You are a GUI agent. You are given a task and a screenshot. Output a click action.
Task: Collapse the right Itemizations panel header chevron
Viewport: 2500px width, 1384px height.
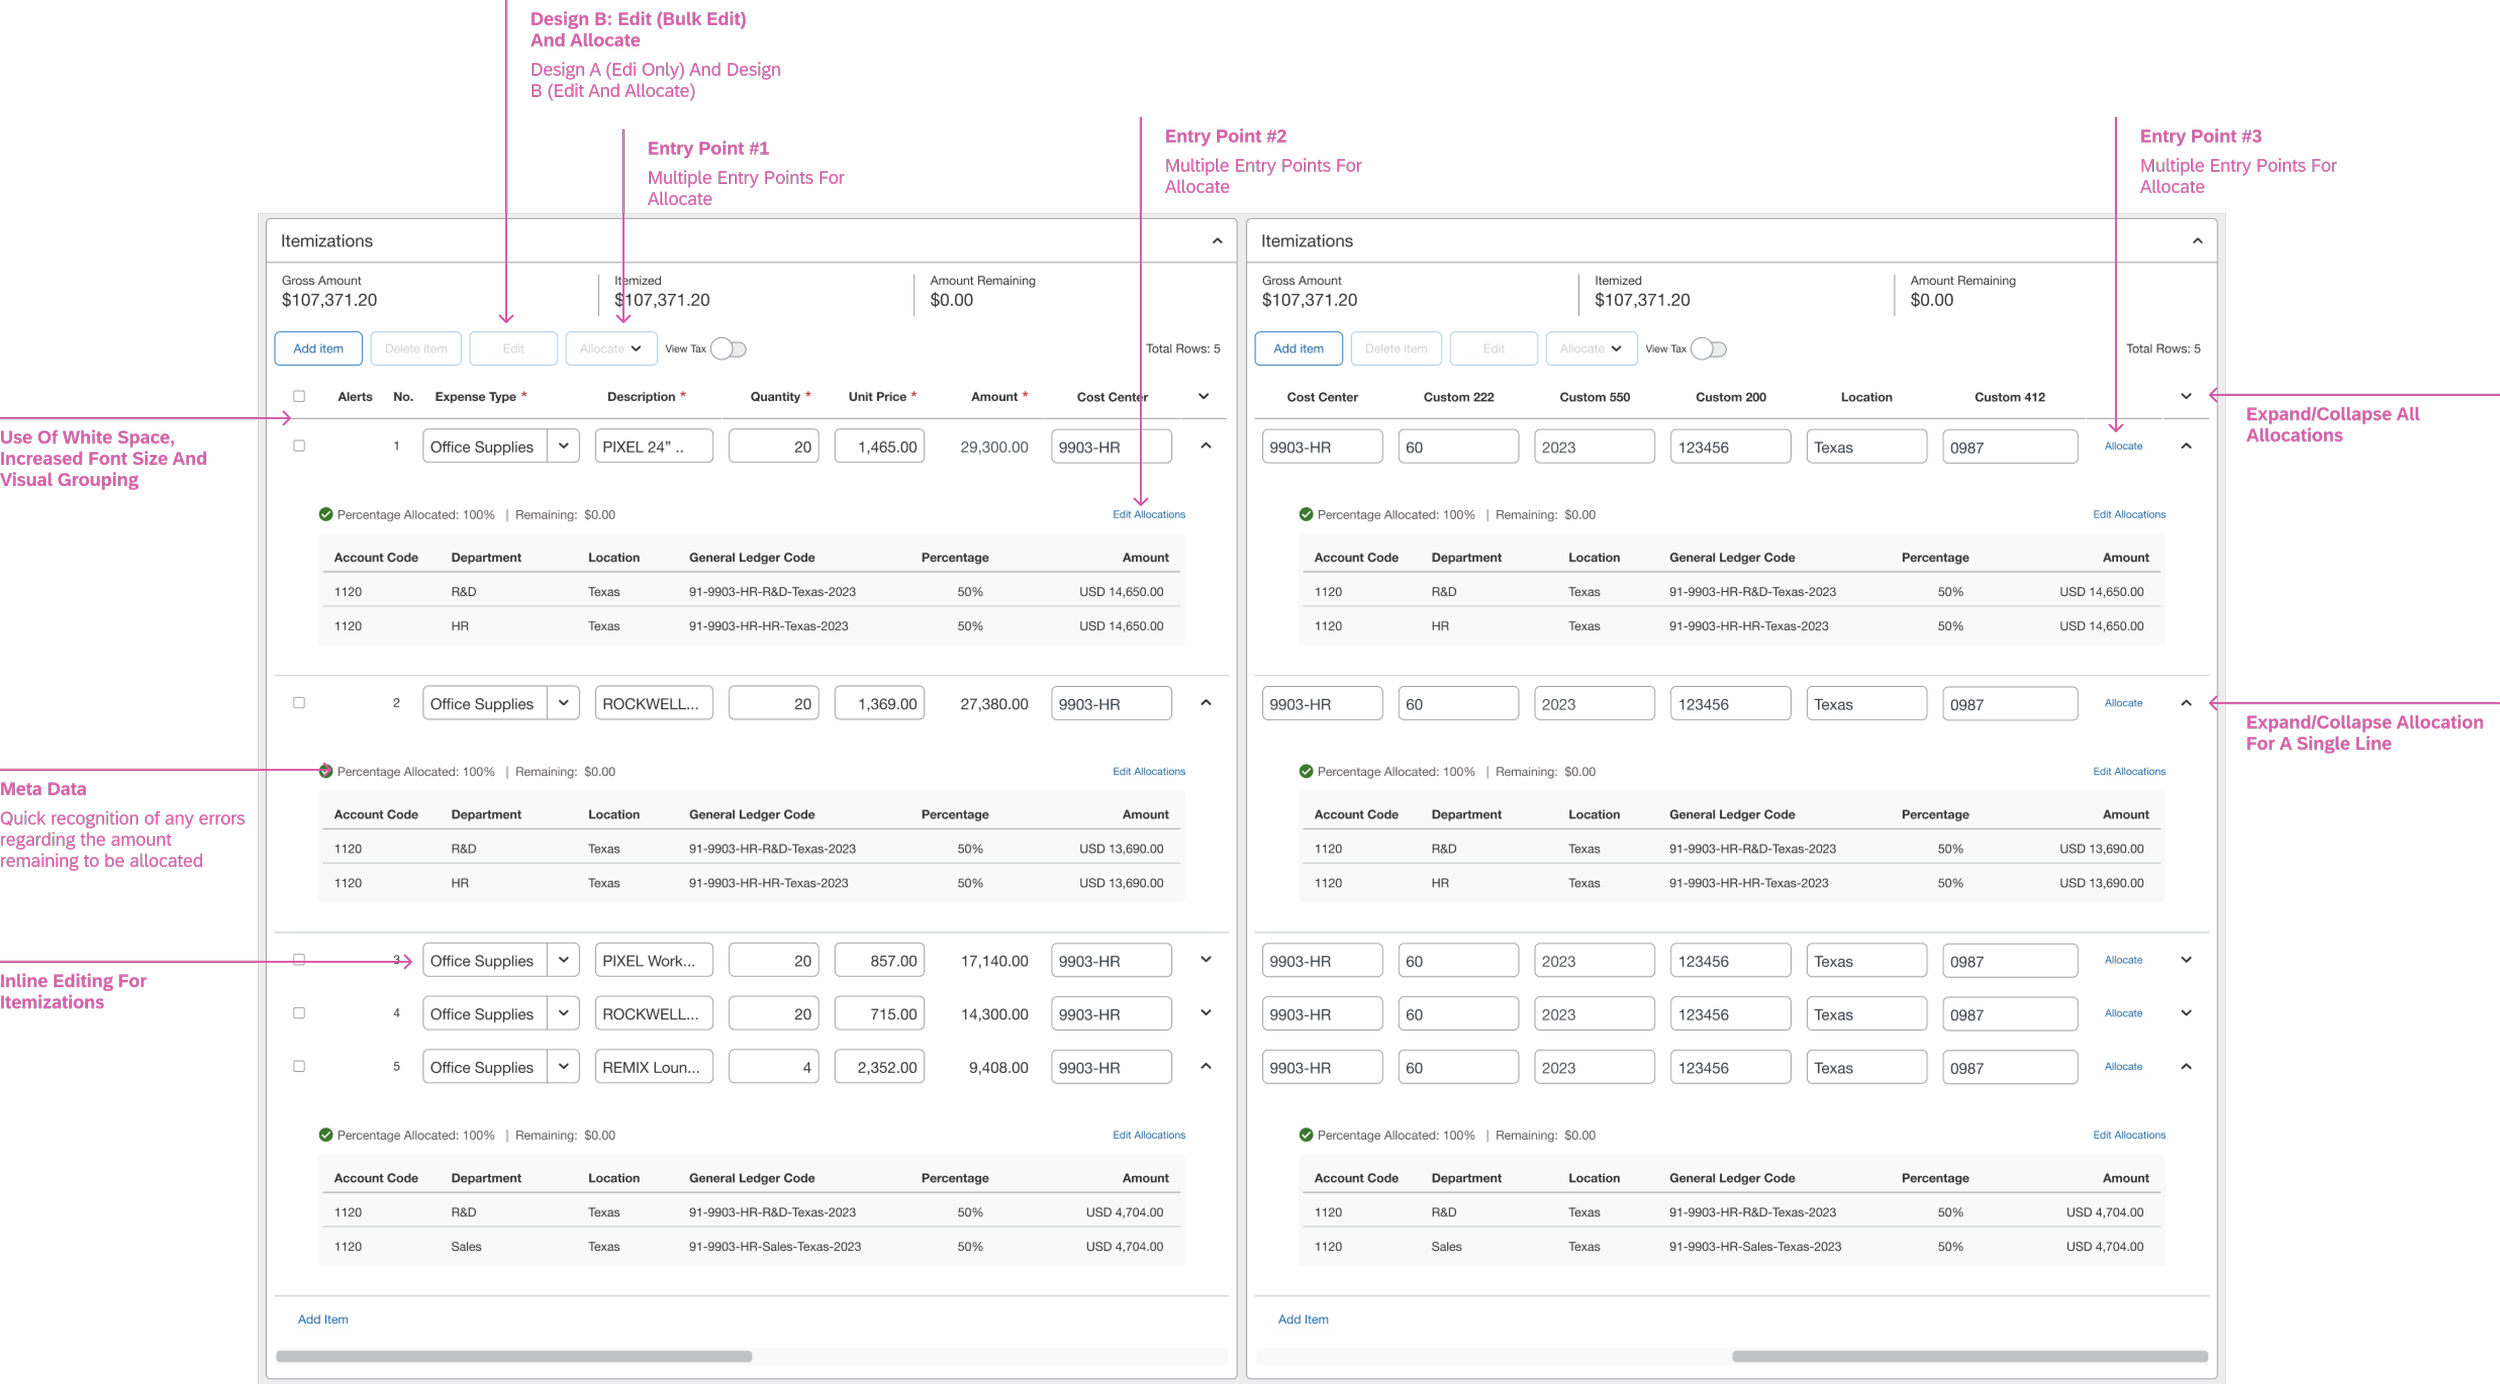2197,241
